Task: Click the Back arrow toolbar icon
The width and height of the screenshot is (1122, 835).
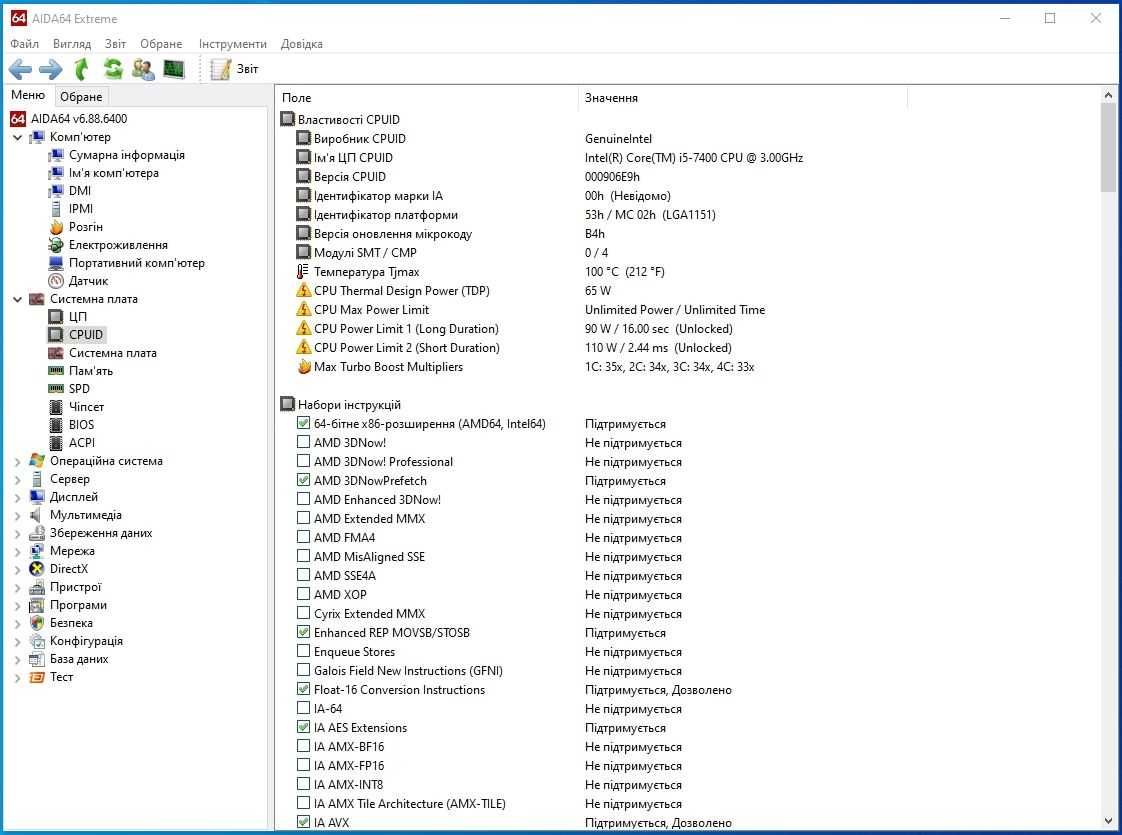Action: click(x=20, y=69)
